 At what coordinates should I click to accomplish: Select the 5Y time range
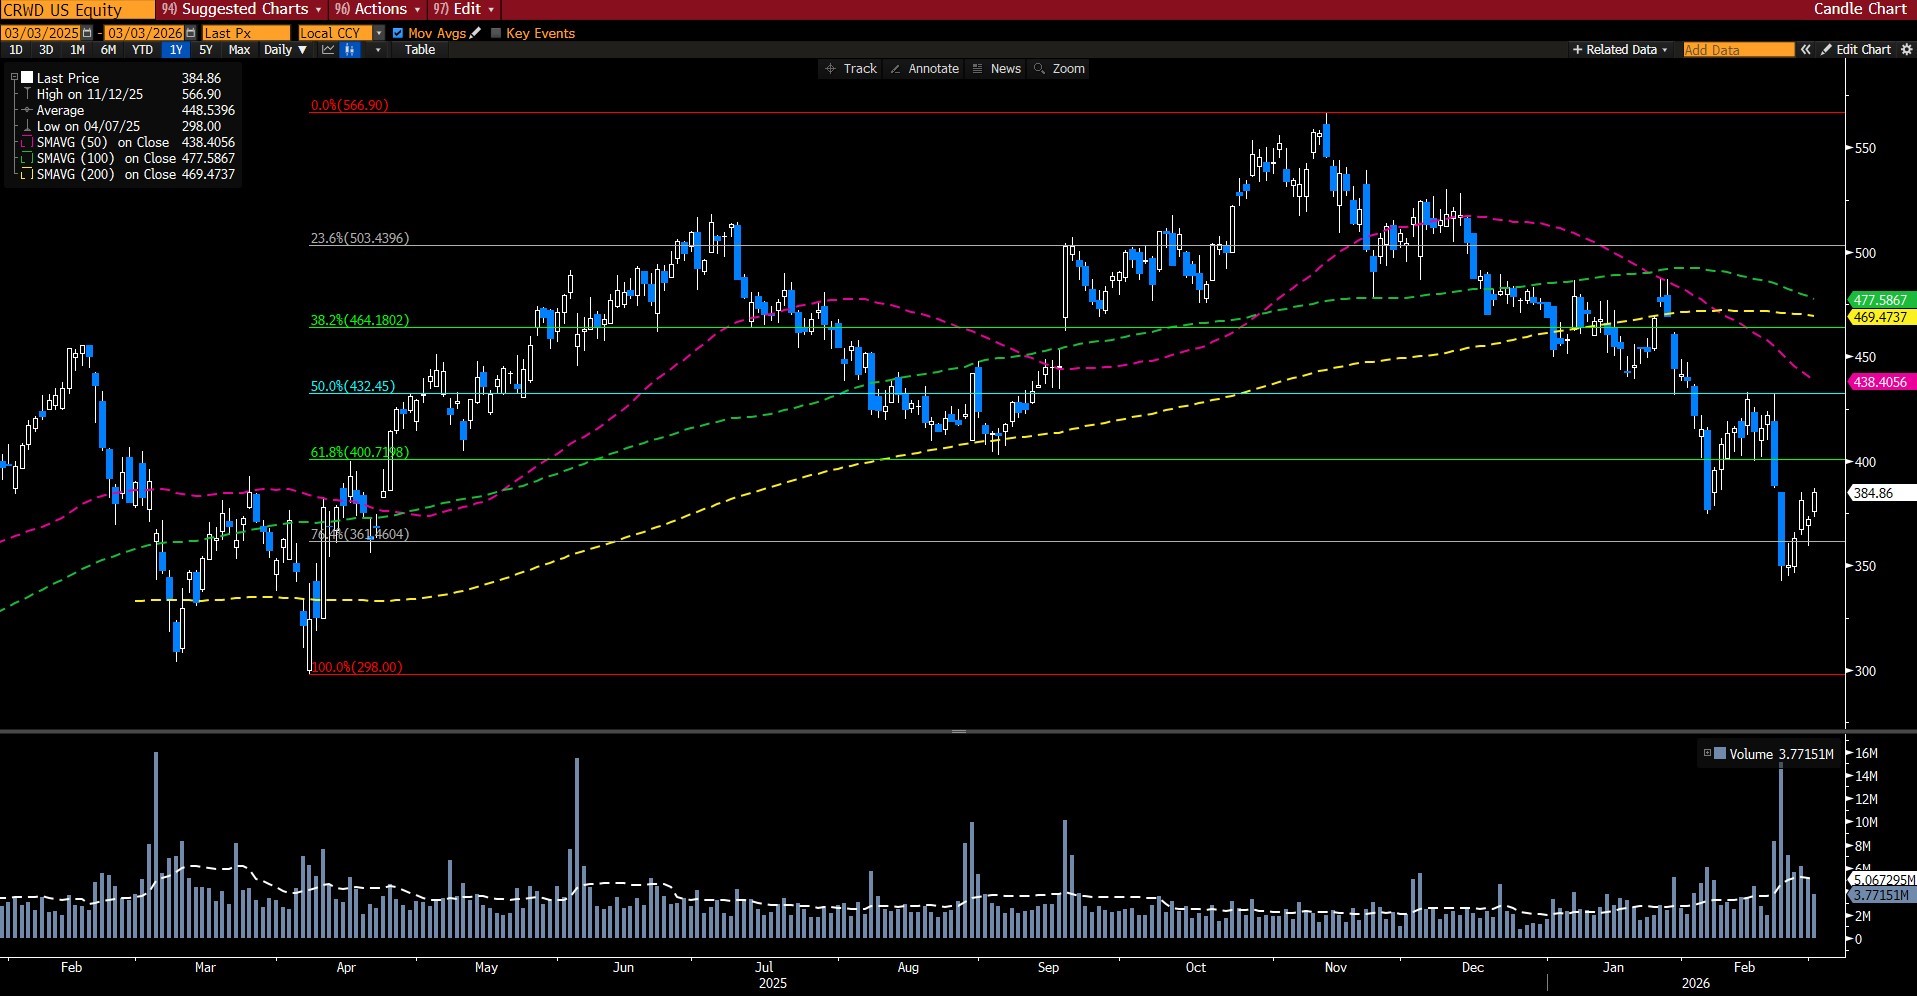[206, 50]
